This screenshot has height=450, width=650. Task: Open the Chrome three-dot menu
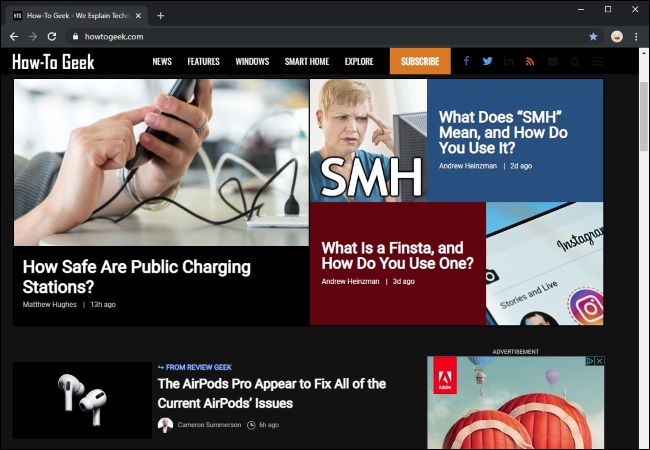(x=636, y=36)
